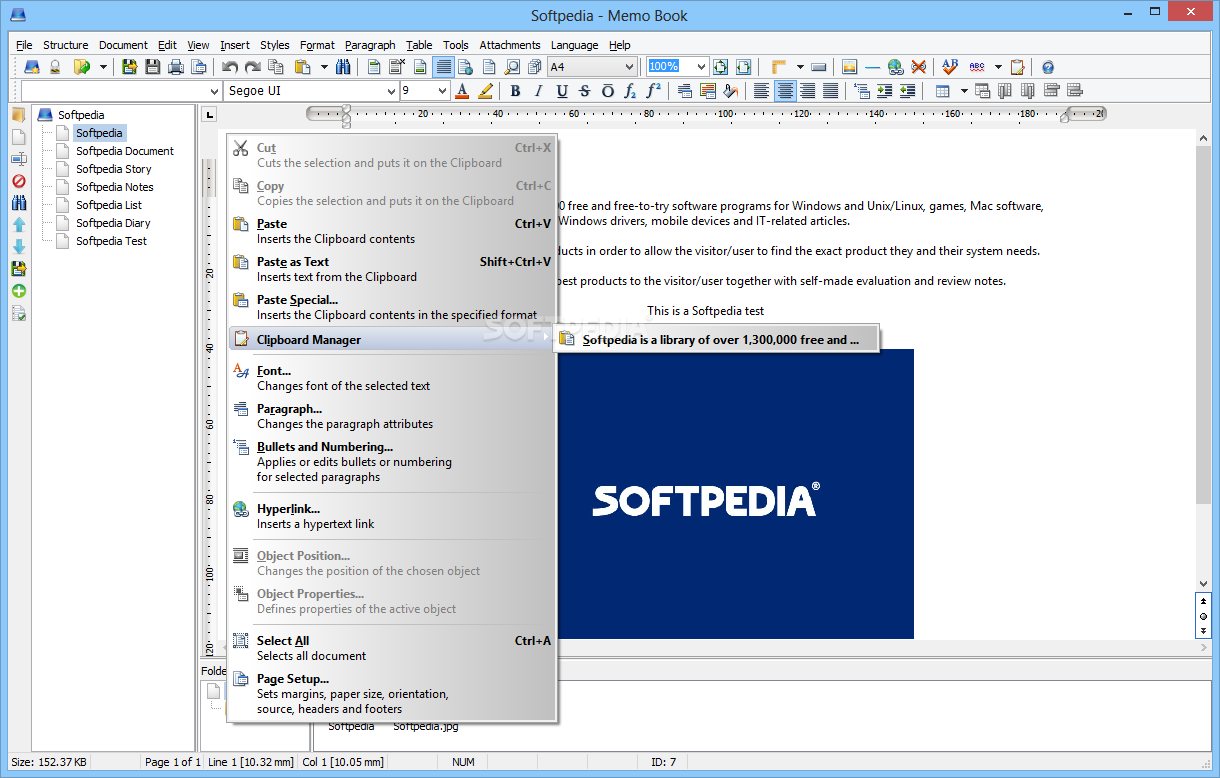Click the text highlight color marker icon
Image resolution: width=1220 pixels, height=778 pixels.
pyautogui.click(x=486, y=91)
